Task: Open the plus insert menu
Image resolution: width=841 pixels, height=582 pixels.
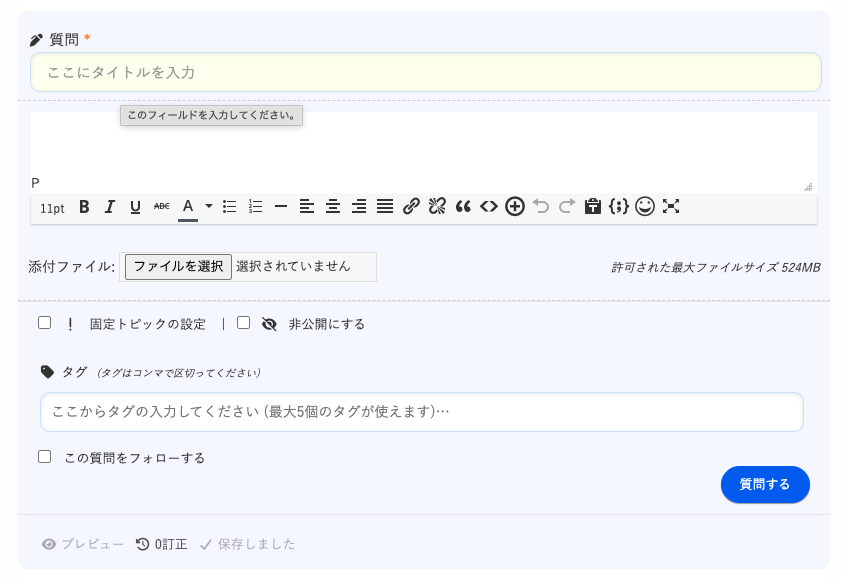Action: pos(515,207)
